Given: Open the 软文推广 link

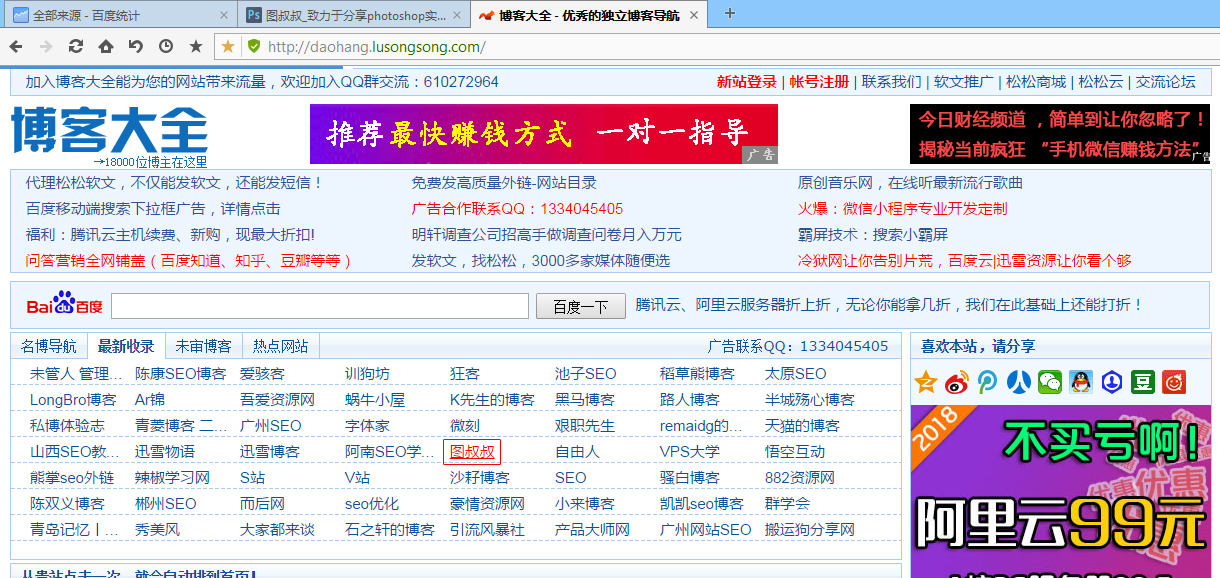Looking at the screenshot, I should click(964, 82).
